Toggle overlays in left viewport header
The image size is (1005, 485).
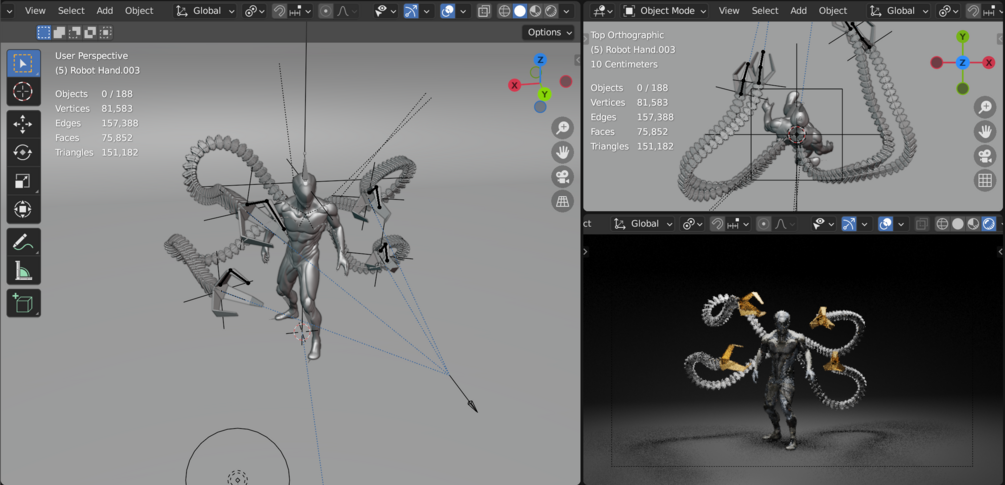pos(448,11)
